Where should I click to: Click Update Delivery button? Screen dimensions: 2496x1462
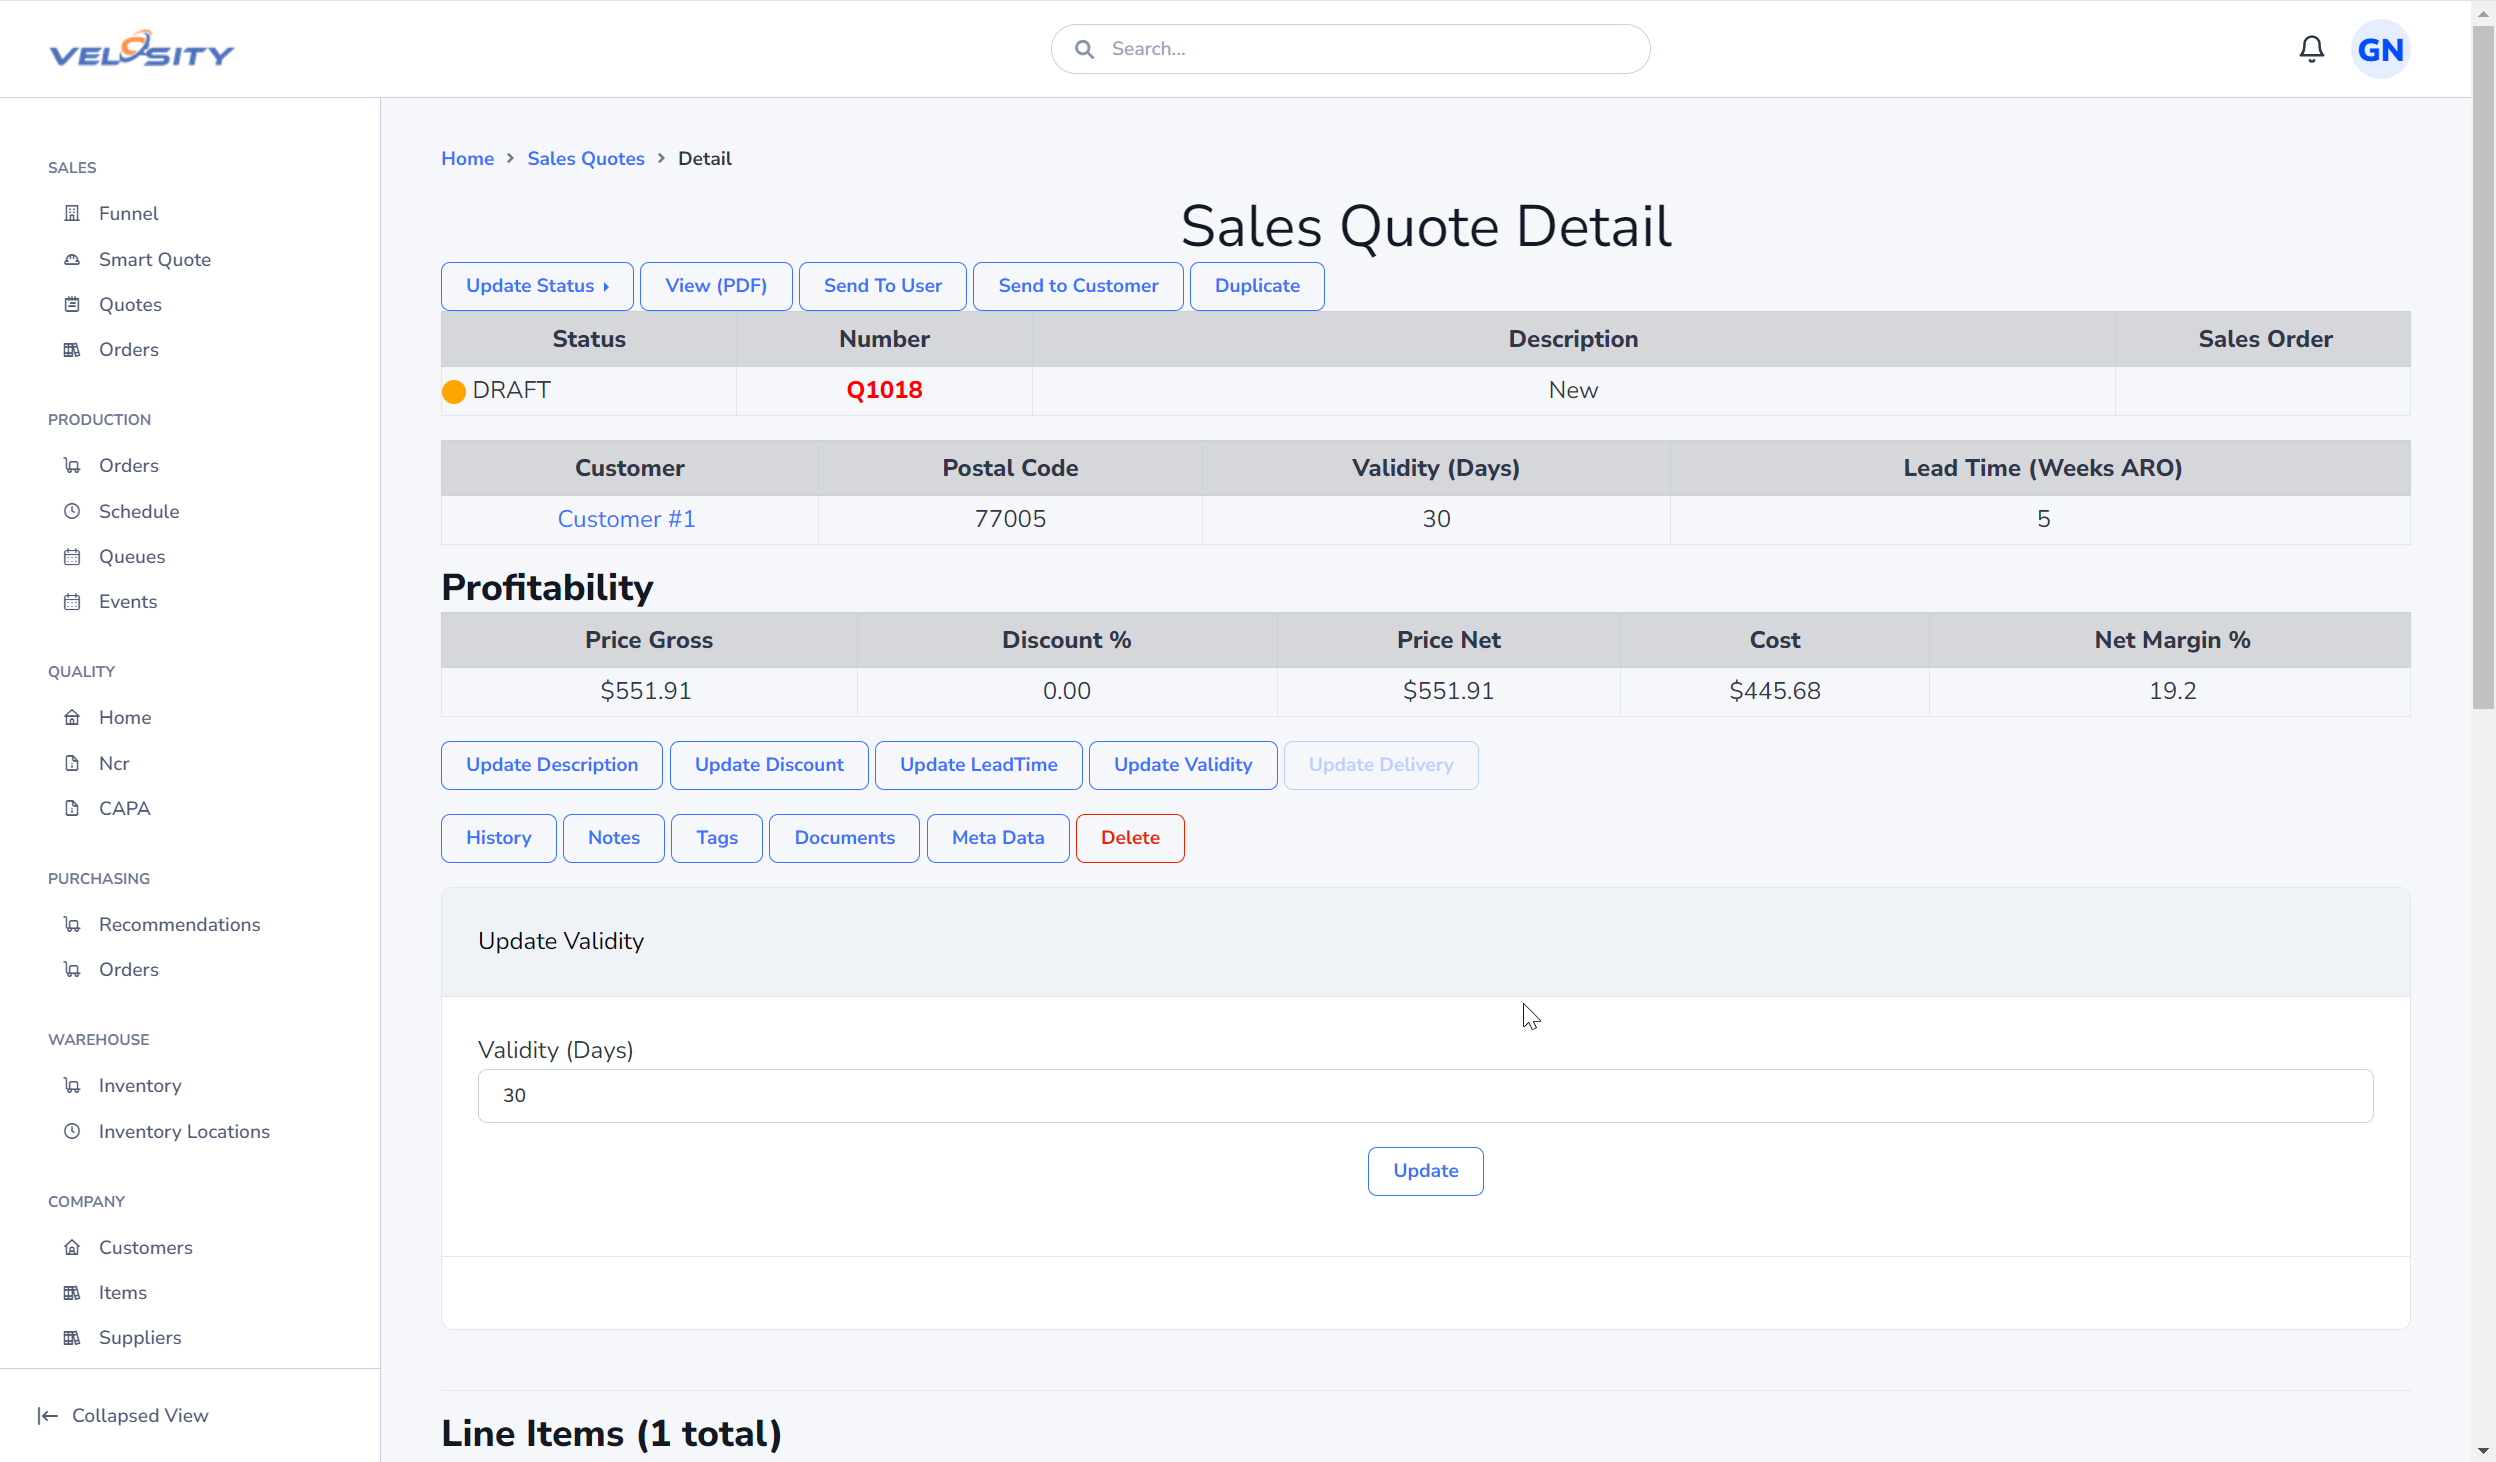[x=1381, y=765]
